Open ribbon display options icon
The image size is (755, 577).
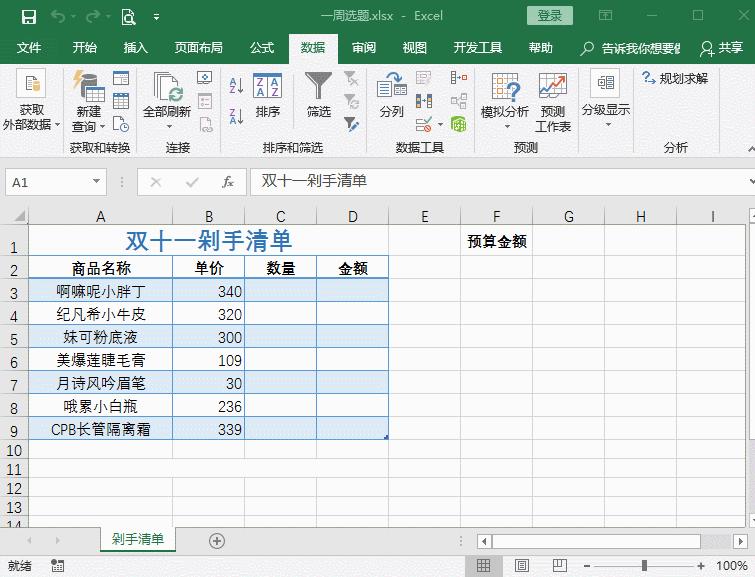click(x=605, y=15)
